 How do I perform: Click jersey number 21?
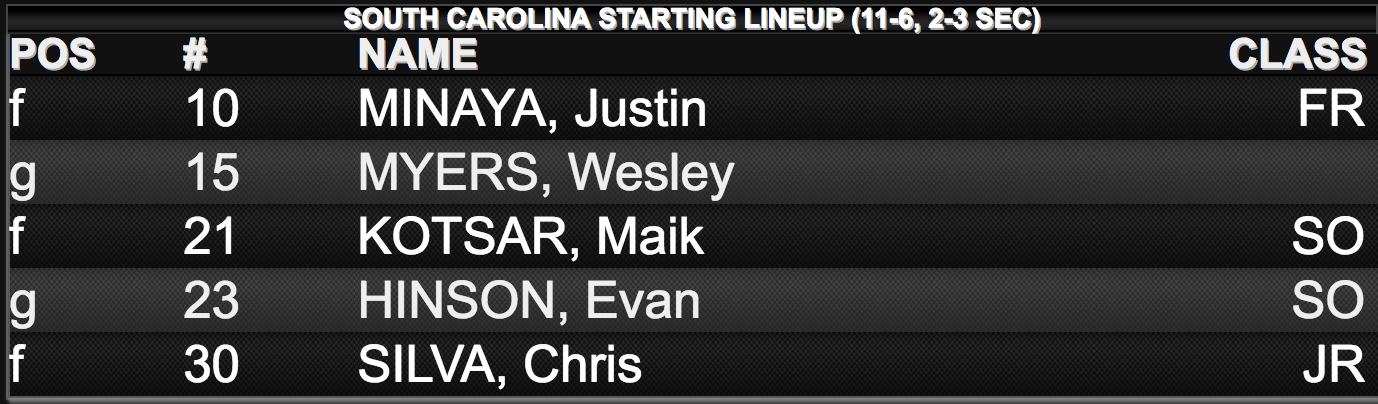click(210, 238)
